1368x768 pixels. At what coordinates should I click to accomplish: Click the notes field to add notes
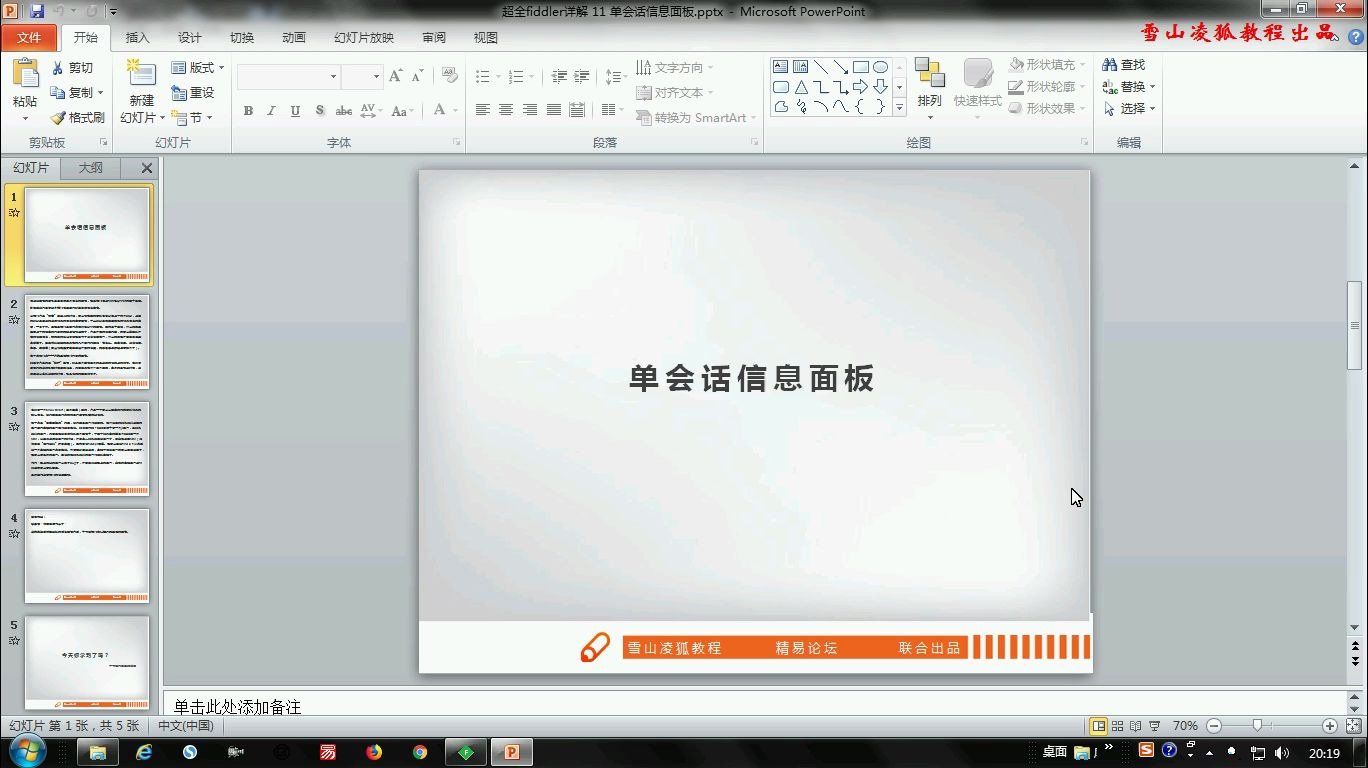pos(755,706)
